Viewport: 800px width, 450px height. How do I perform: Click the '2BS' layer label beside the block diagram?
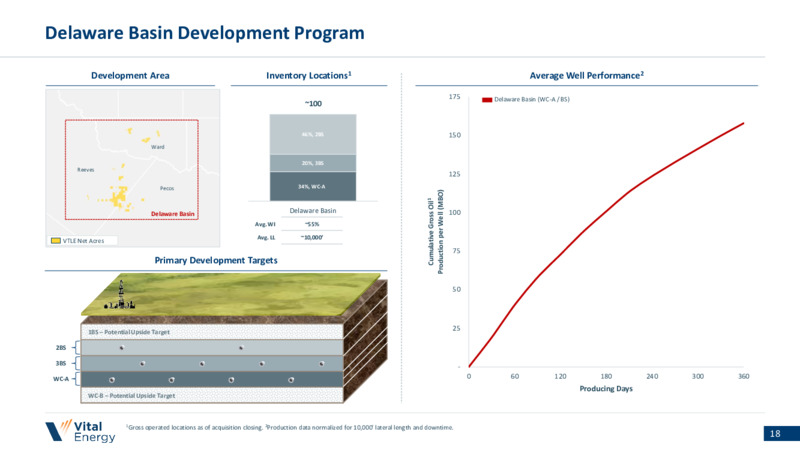point(61,347)
